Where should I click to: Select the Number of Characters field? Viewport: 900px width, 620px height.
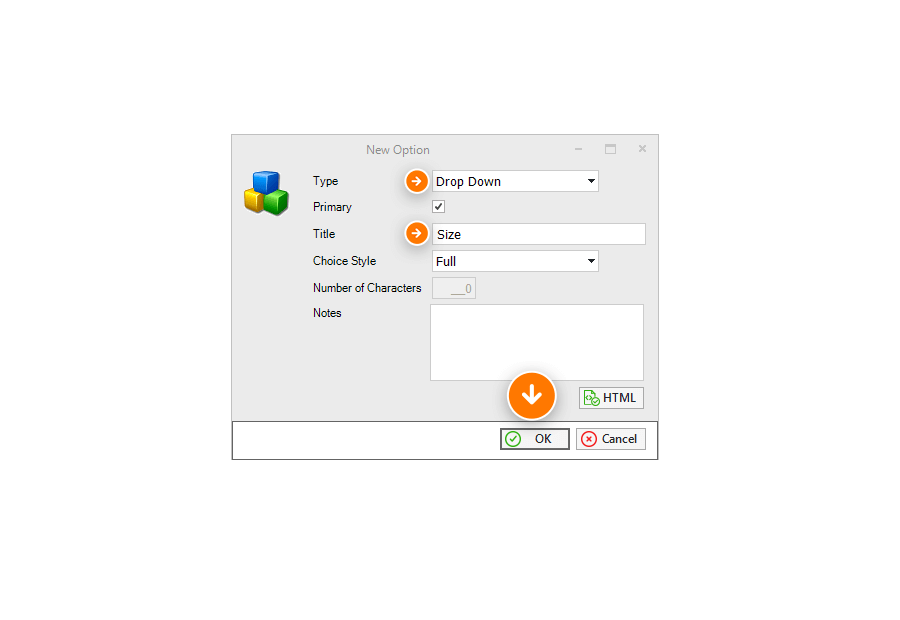(x=453, y=288)
